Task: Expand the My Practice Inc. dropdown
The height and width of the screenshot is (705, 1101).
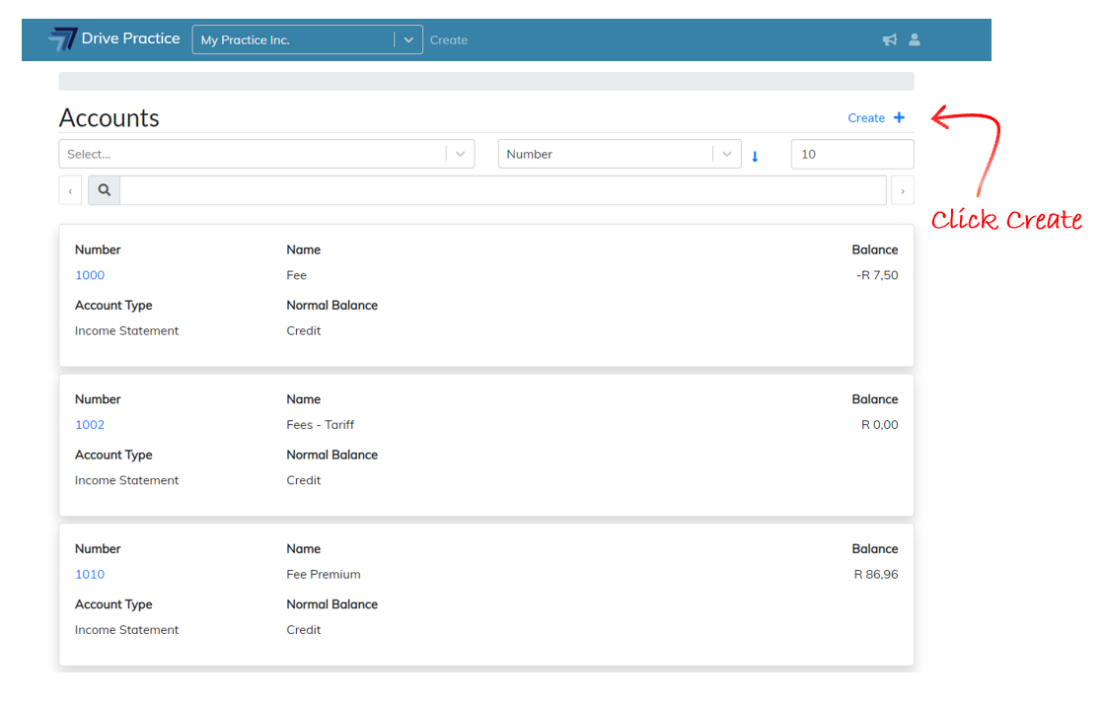Action: (x=408, y=40)
